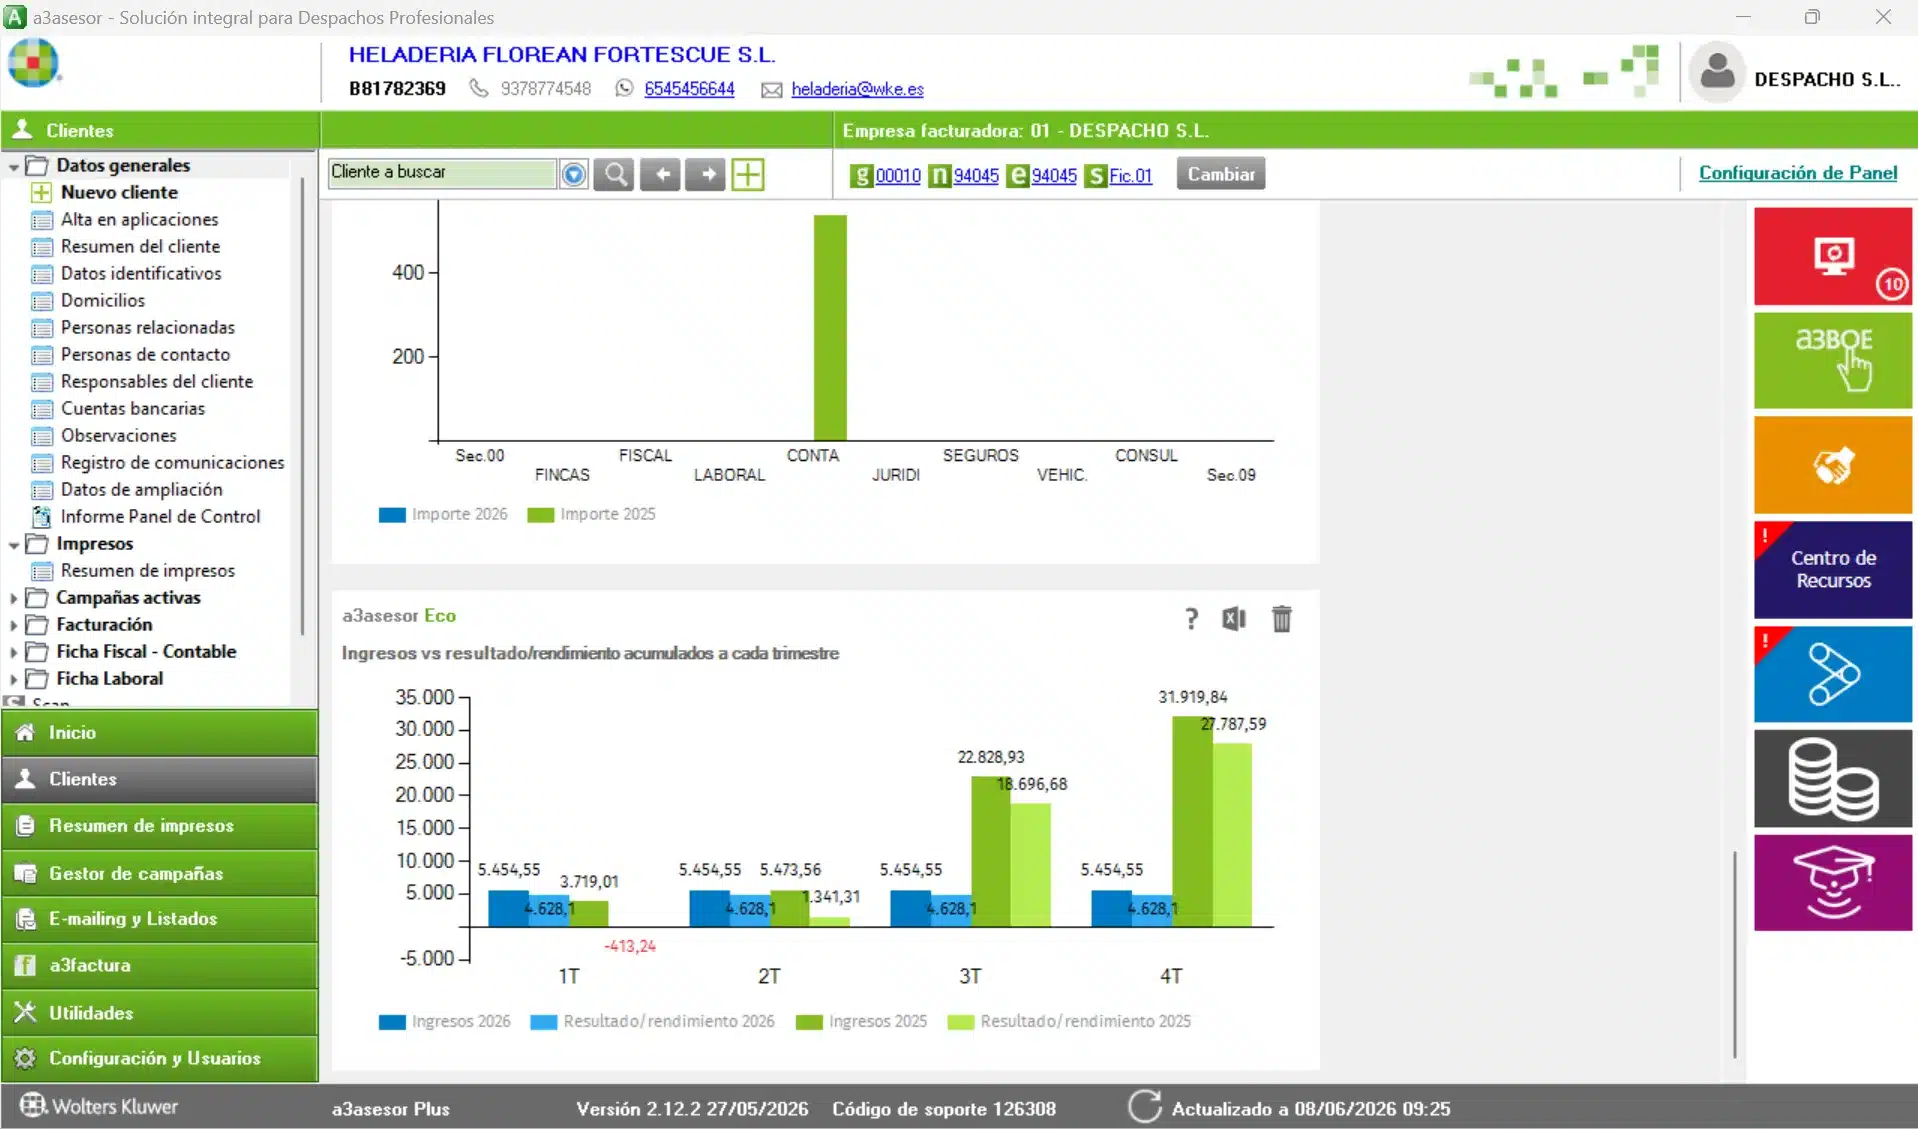Open Informe Panel de Control

(x=160, y=516)
